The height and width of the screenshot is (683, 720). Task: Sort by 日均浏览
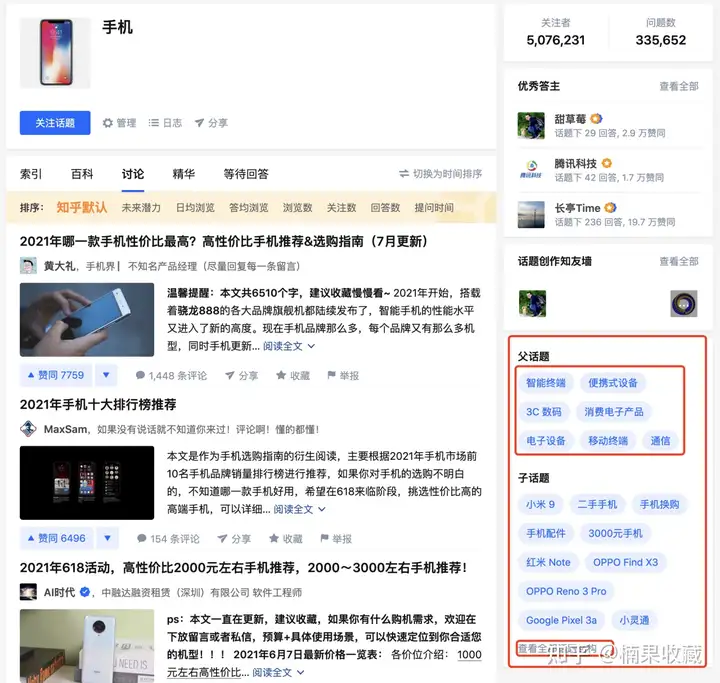click(x=195, y=208)
